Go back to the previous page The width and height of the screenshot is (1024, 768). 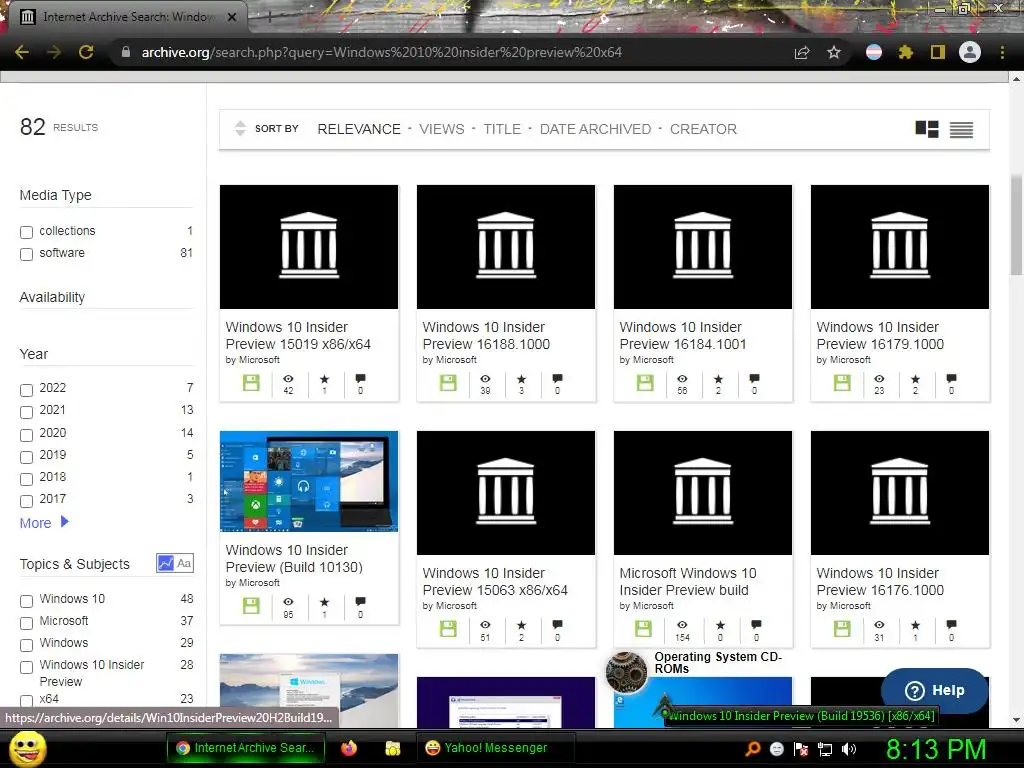pyautogui.click(x=22, y=52)
